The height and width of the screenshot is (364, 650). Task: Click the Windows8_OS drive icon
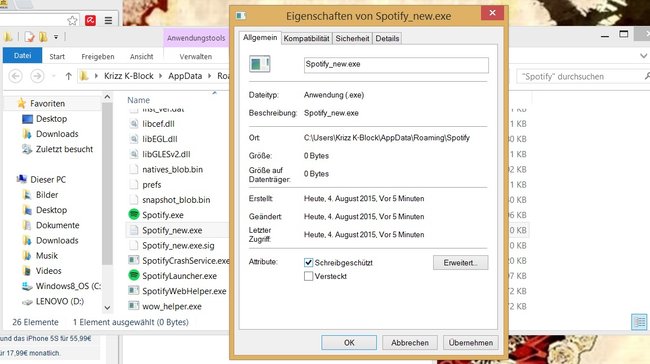click(x=27, y=286)
